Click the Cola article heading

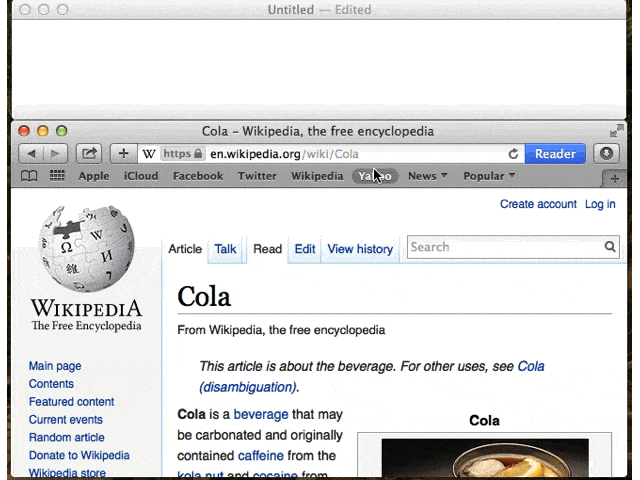click(x=204, y=296)
